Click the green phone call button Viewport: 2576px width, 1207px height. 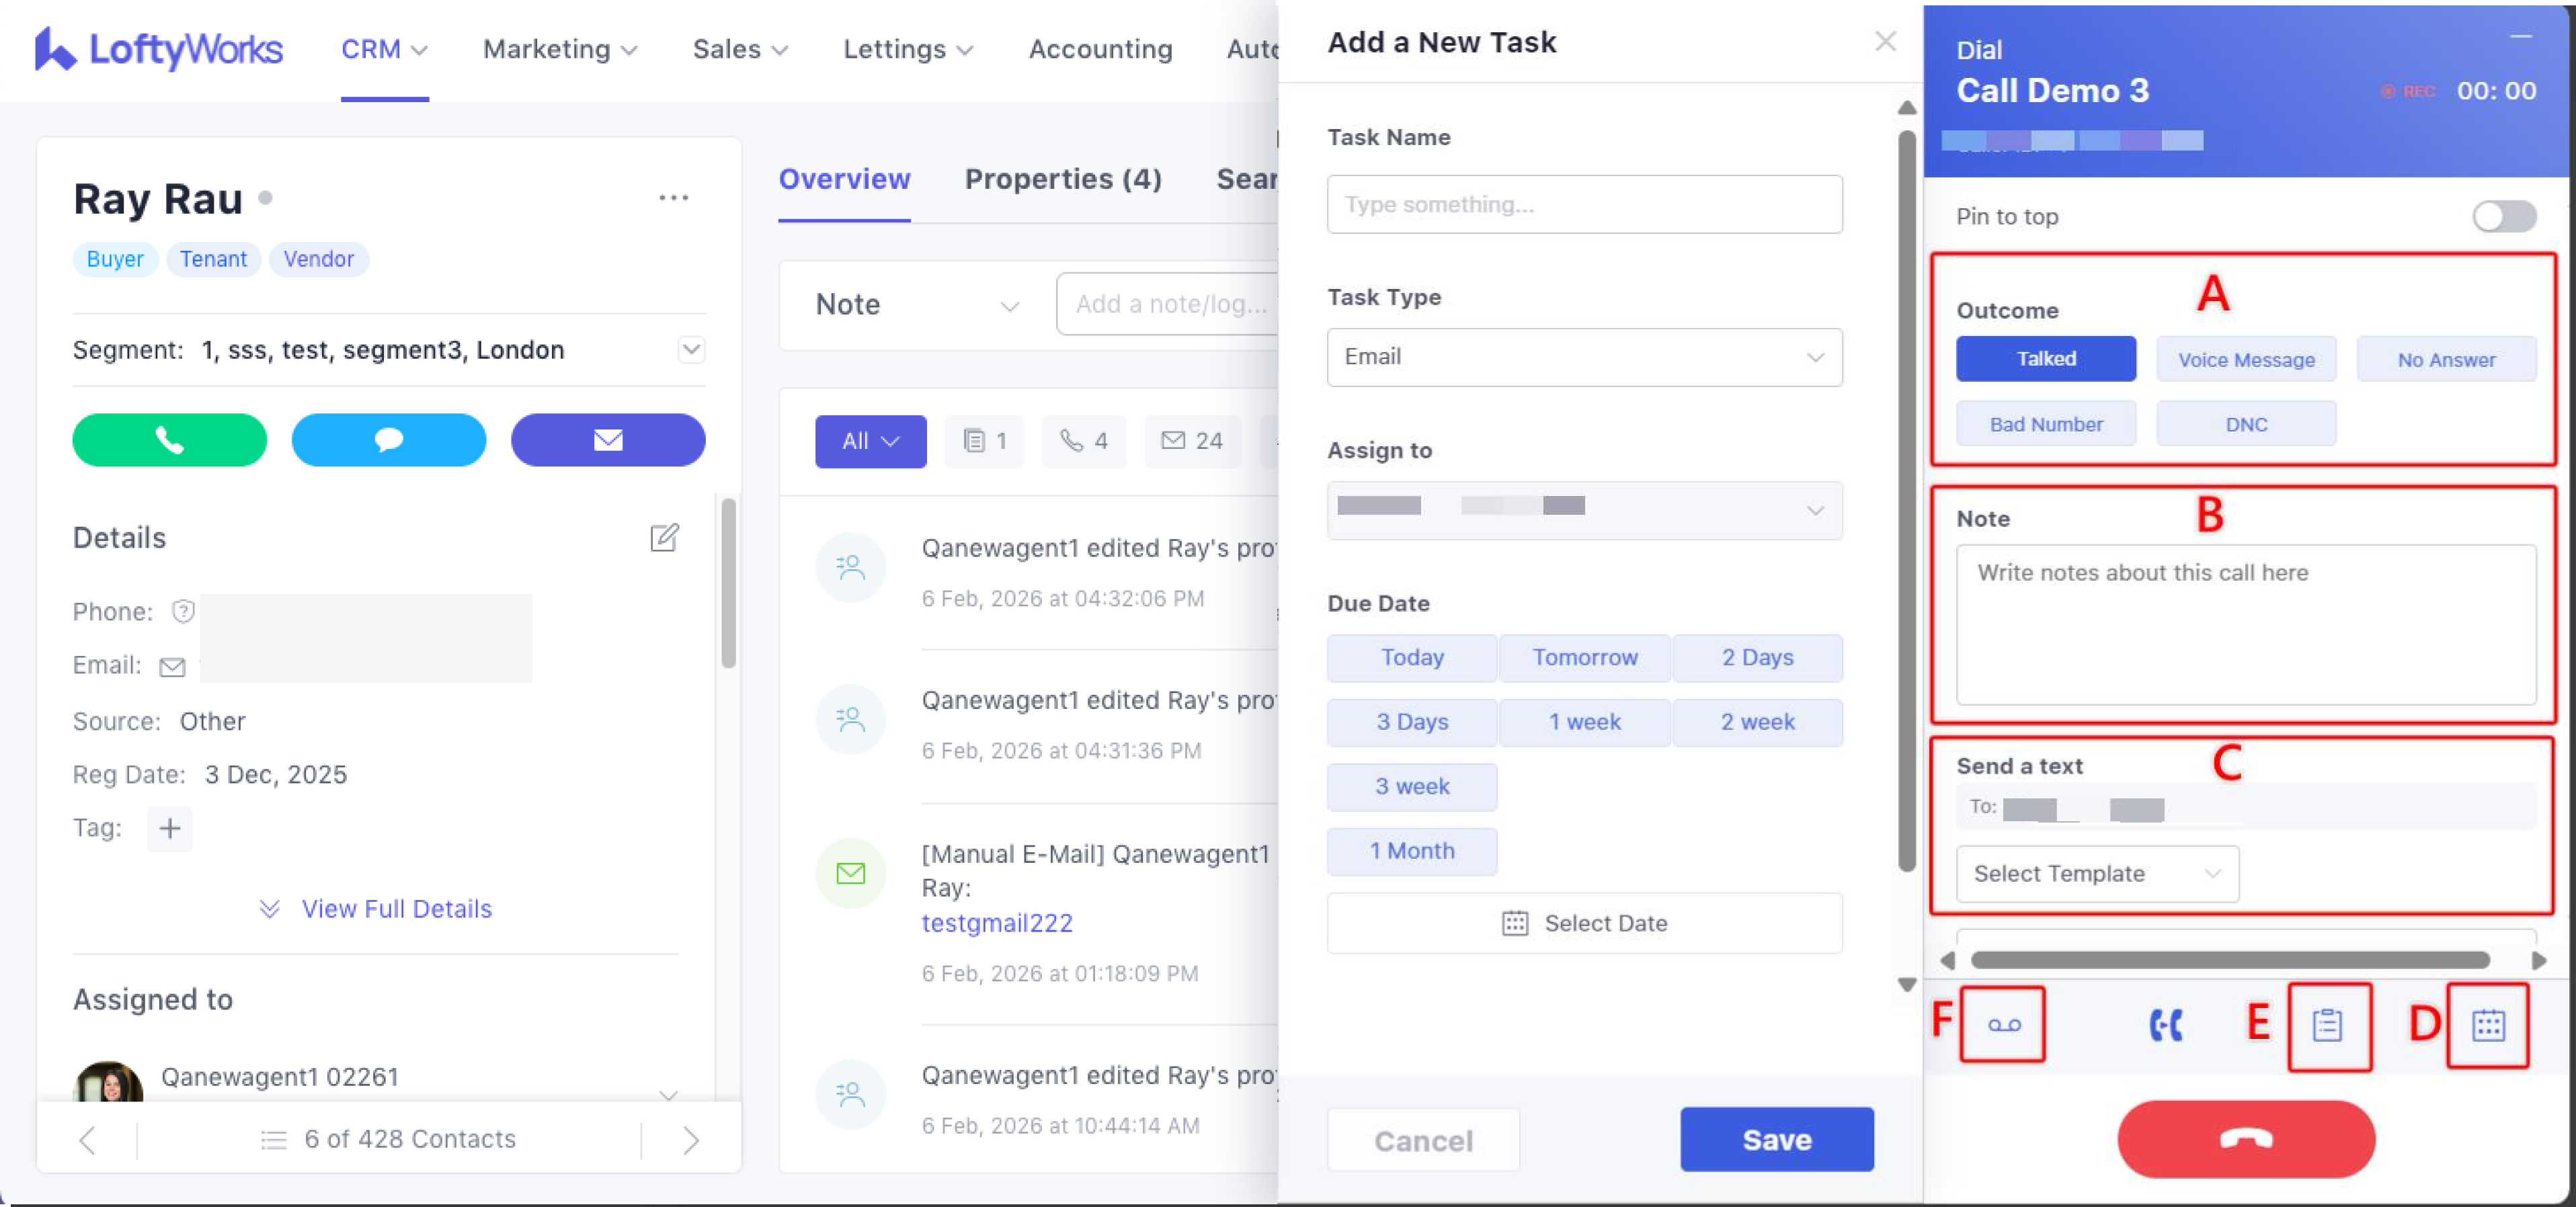169,440
